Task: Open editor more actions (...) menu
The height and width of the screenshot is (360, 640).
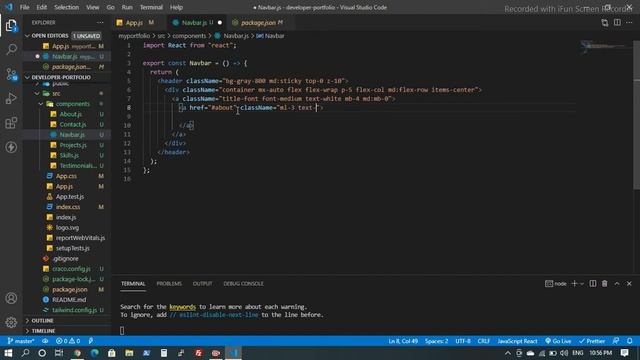Action: [x=629, y=23]
